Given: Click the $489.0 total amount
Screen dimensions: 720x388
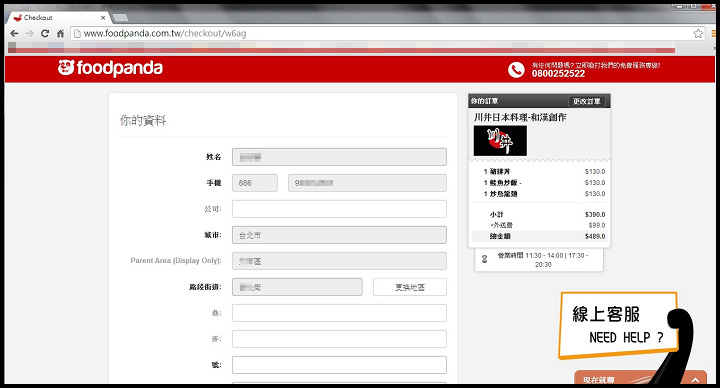Looking at the screenshot, I should coord(595,236).
